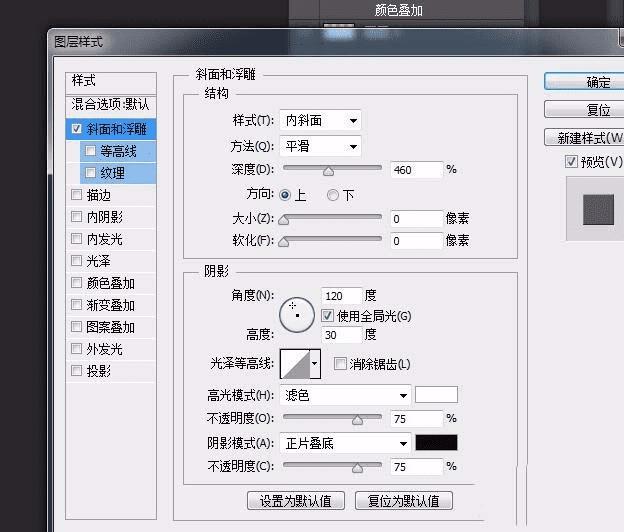Click 设置为默认值 button
The width and height of the screenshot is (624, 532).
296,501
